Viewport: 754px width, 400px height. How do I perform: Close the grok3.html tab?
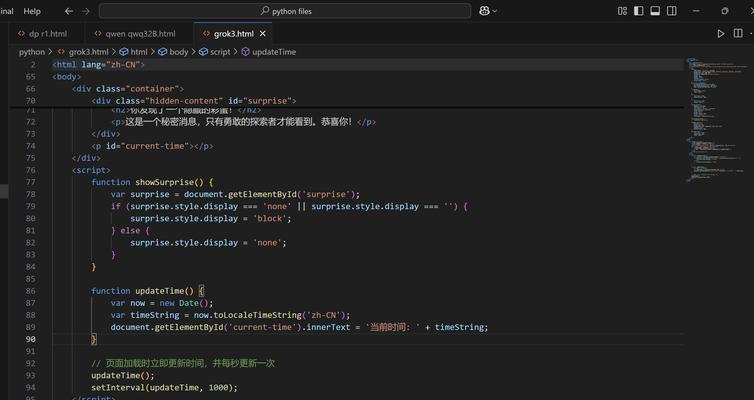click(x=263, y=34)
